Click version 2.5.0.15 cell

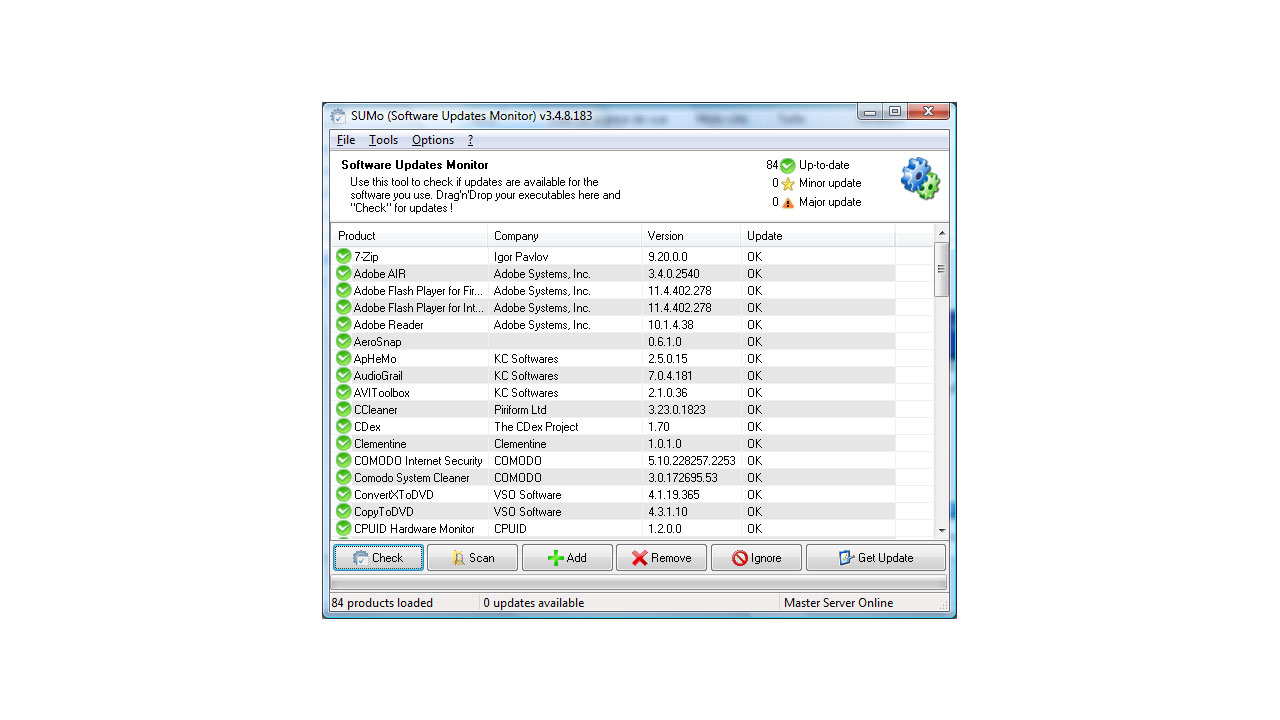pos(668,359)
